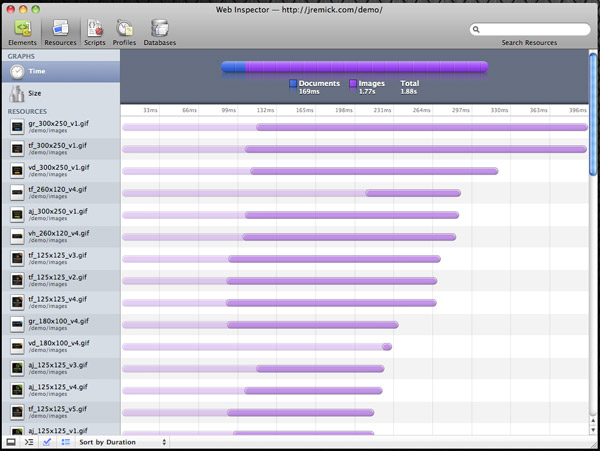Screen dimensions: 600x451
Task: Click aj_125x125_v4.gif file icon
Action: (17, 390)
